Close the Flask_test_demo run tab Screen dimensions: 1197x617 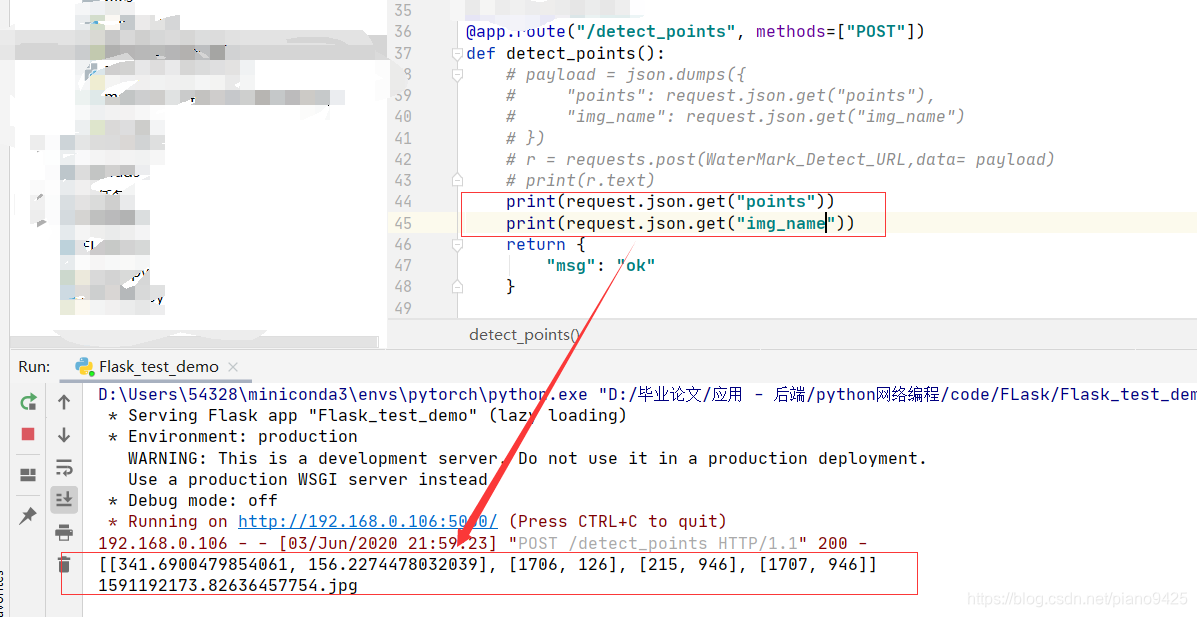tap(233, 367)
